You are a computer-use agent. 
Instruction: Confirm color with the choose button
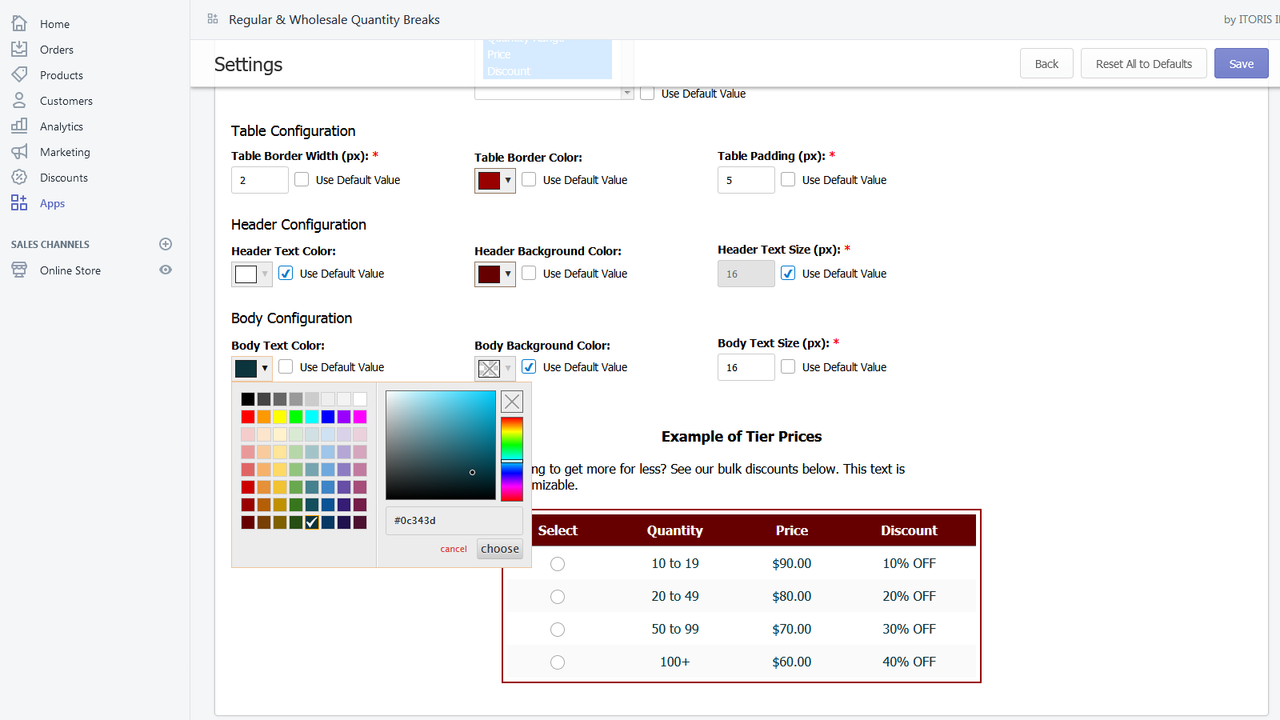pyautogui.click(x=499, y=548)
